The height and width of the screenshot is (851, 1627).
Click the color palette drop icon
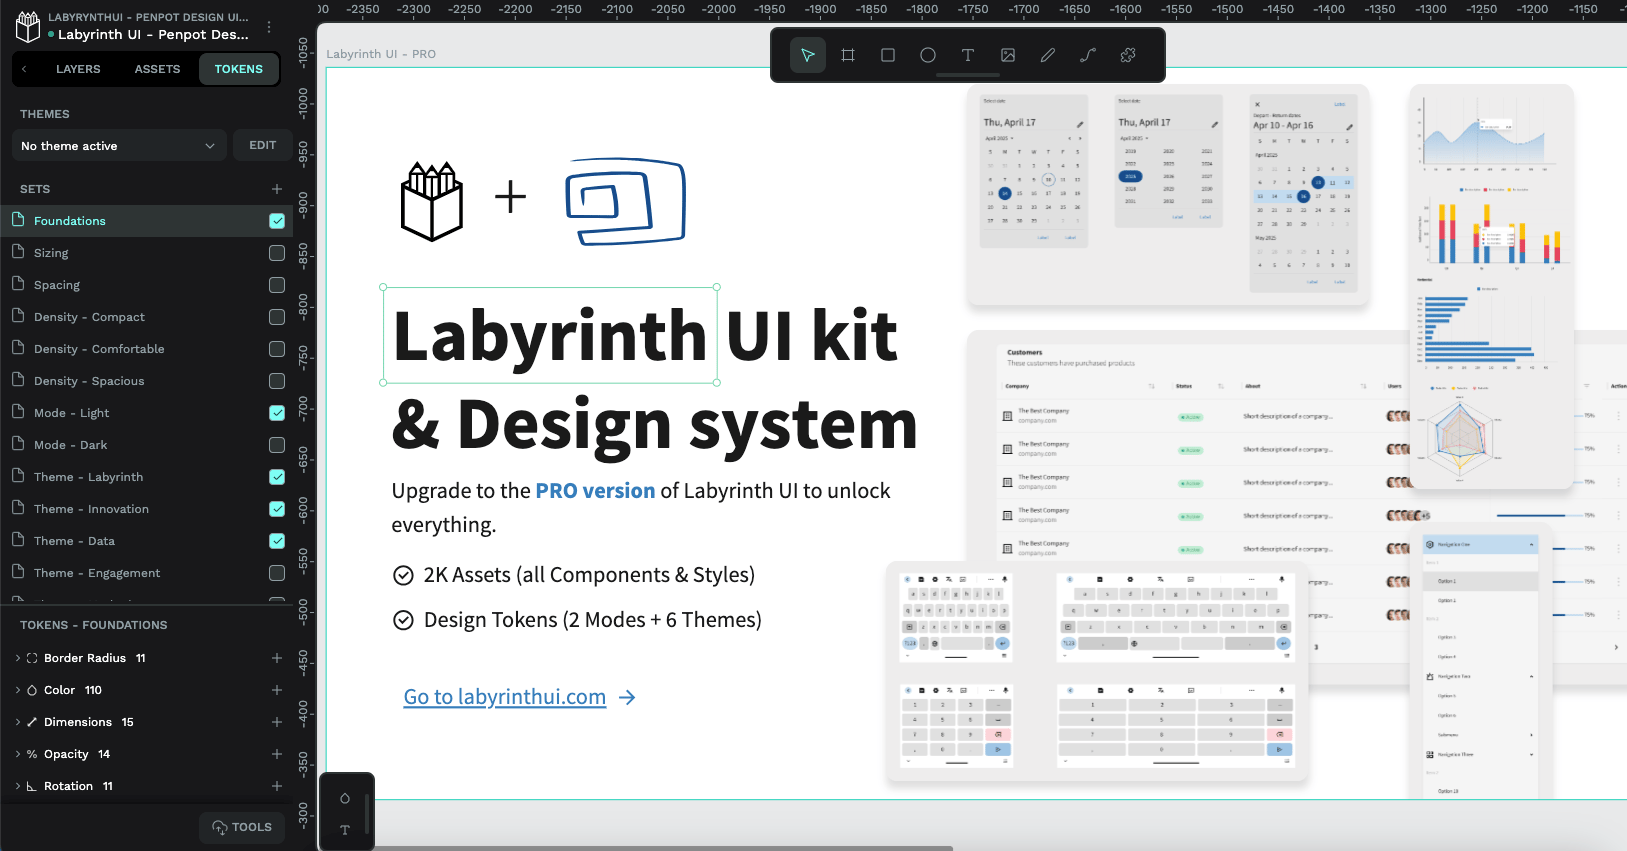coord(345,798)
